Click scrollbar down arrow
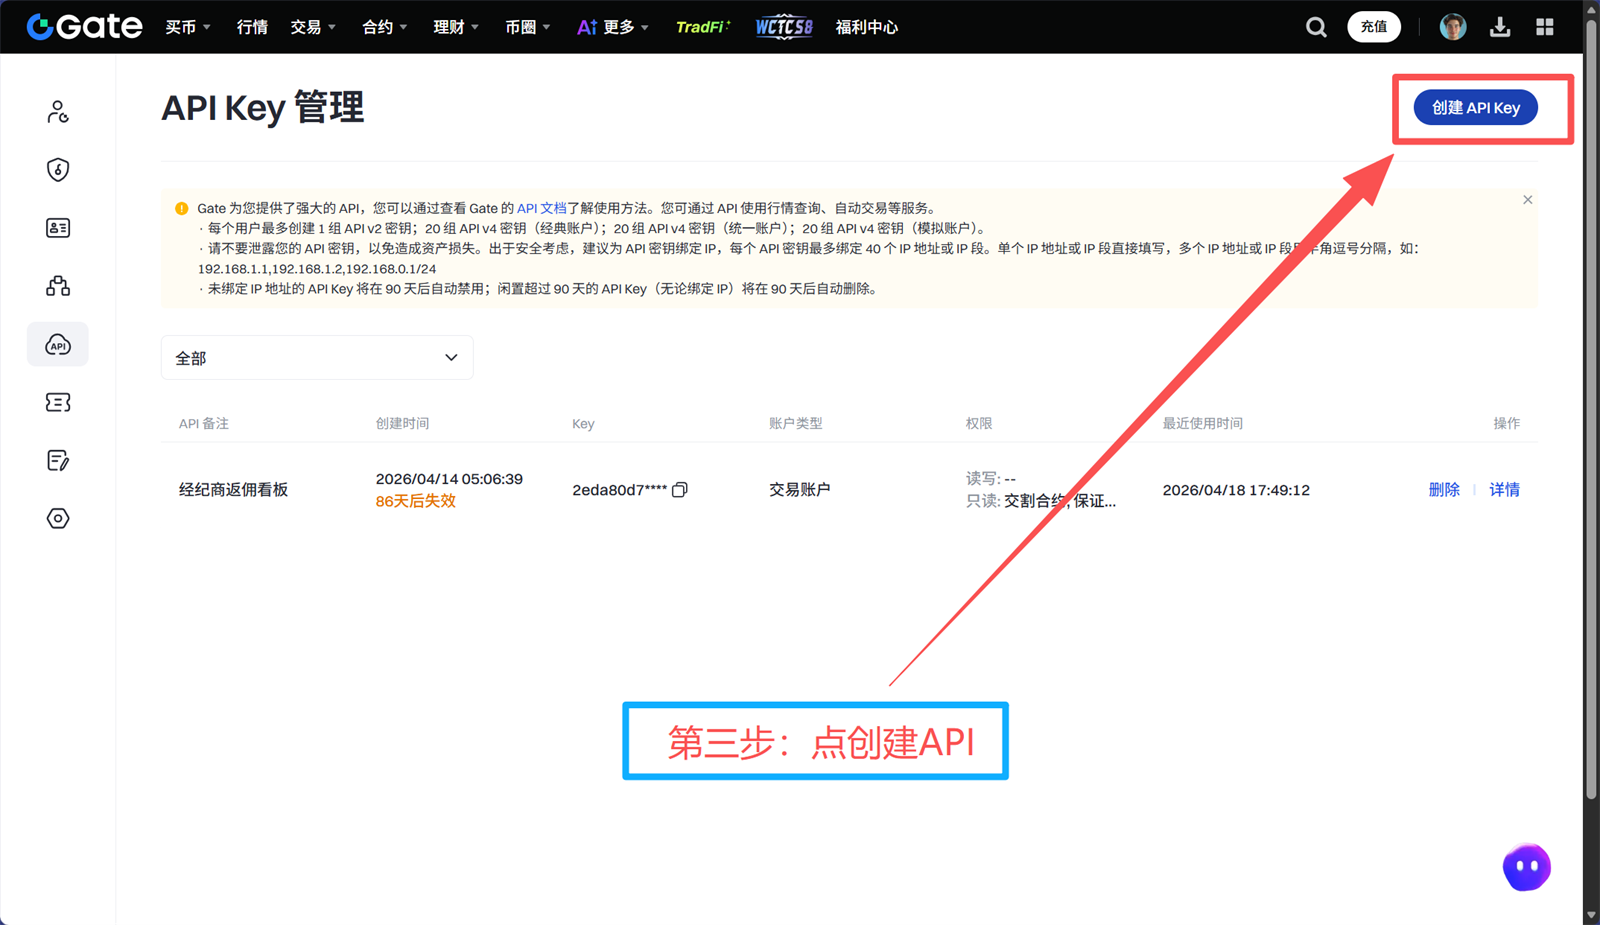Viewport: 1600px width, 925px height. 1591,915
